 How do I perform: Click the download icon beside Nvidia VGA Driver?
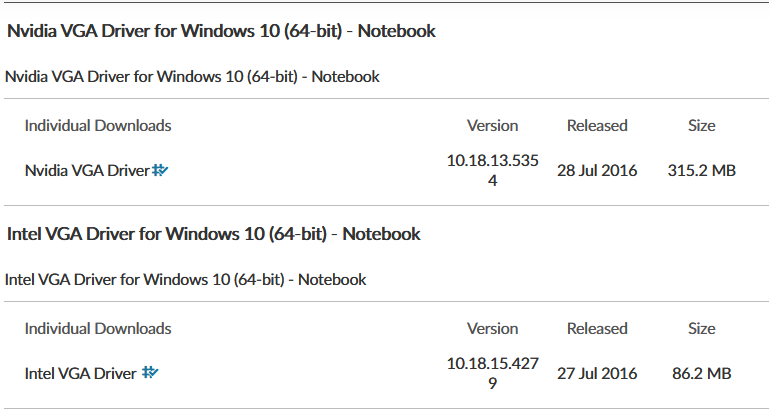pyautogui.click(x=160, y=171)
